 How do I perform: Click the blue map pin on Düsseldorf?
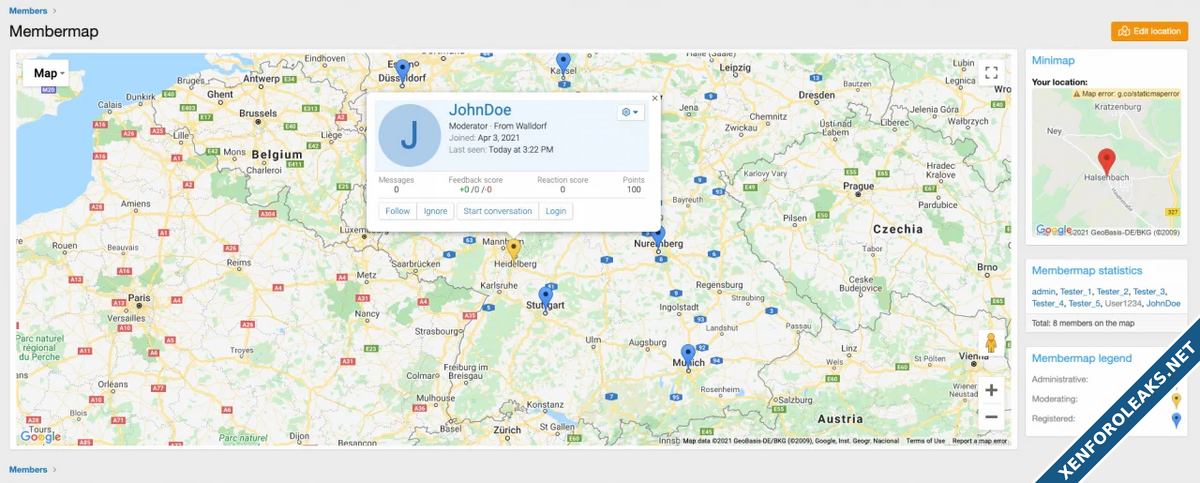402,68
